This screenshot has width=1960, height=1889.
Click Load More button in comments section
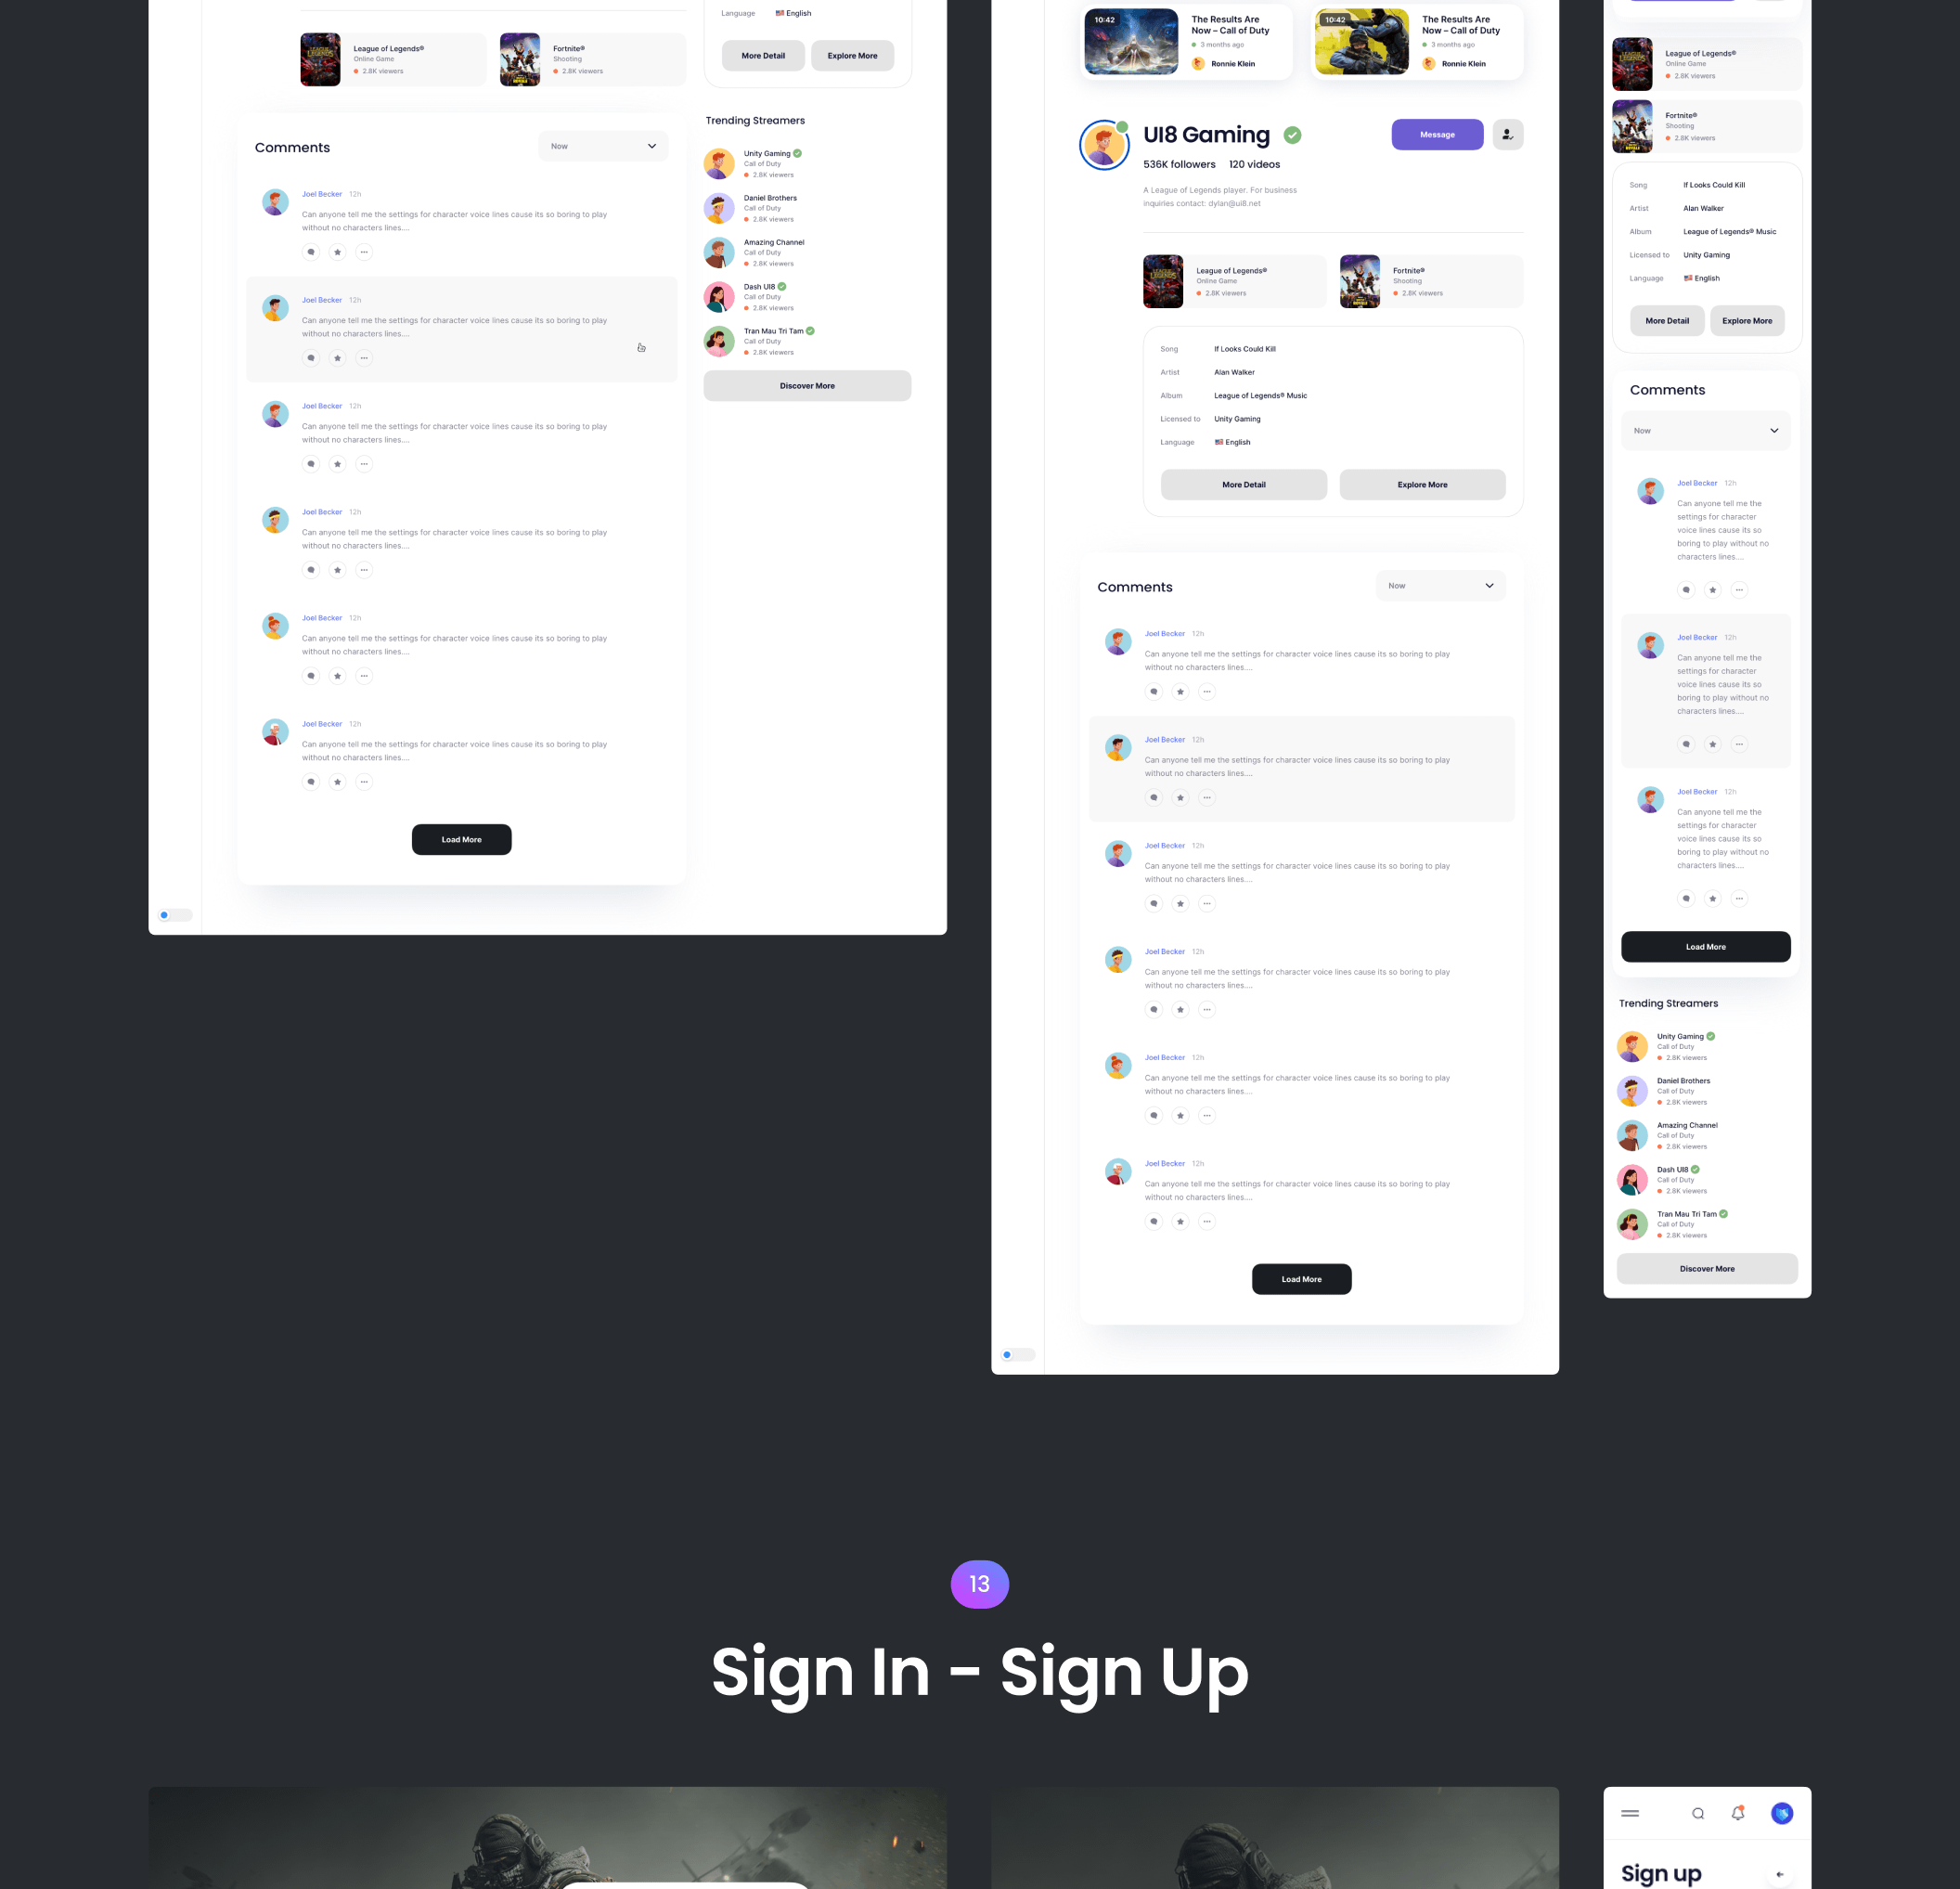[x=462, y=838]
